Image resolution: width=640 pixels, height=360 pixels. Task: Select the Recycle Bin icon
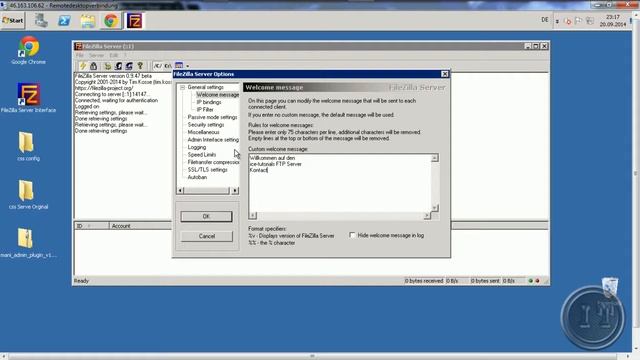point(610,287)
